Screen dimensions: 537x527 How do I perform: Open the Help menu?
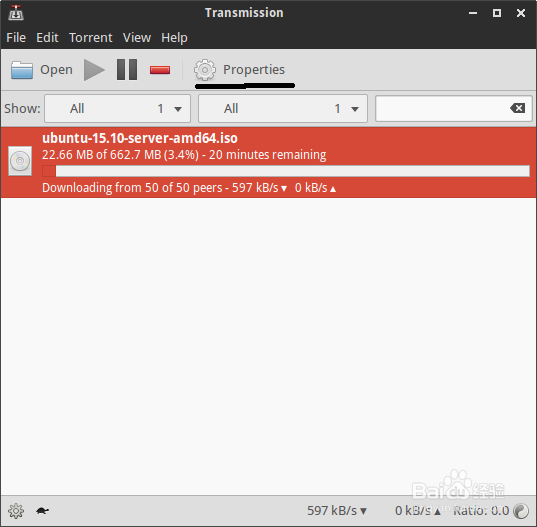tap(174, 37)
